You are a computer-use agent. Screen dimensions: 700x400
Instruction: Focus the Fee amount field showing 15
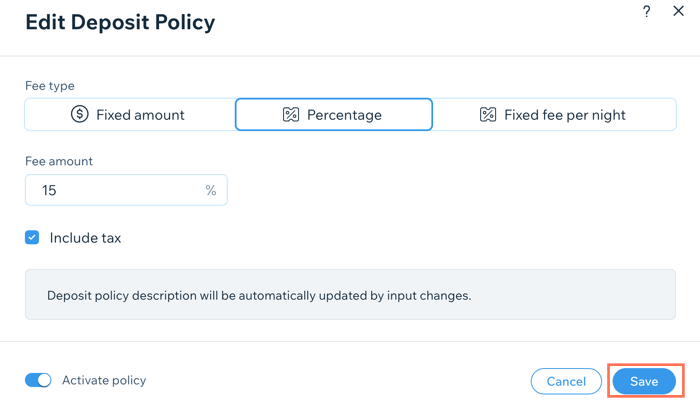[x=126, y=190]
